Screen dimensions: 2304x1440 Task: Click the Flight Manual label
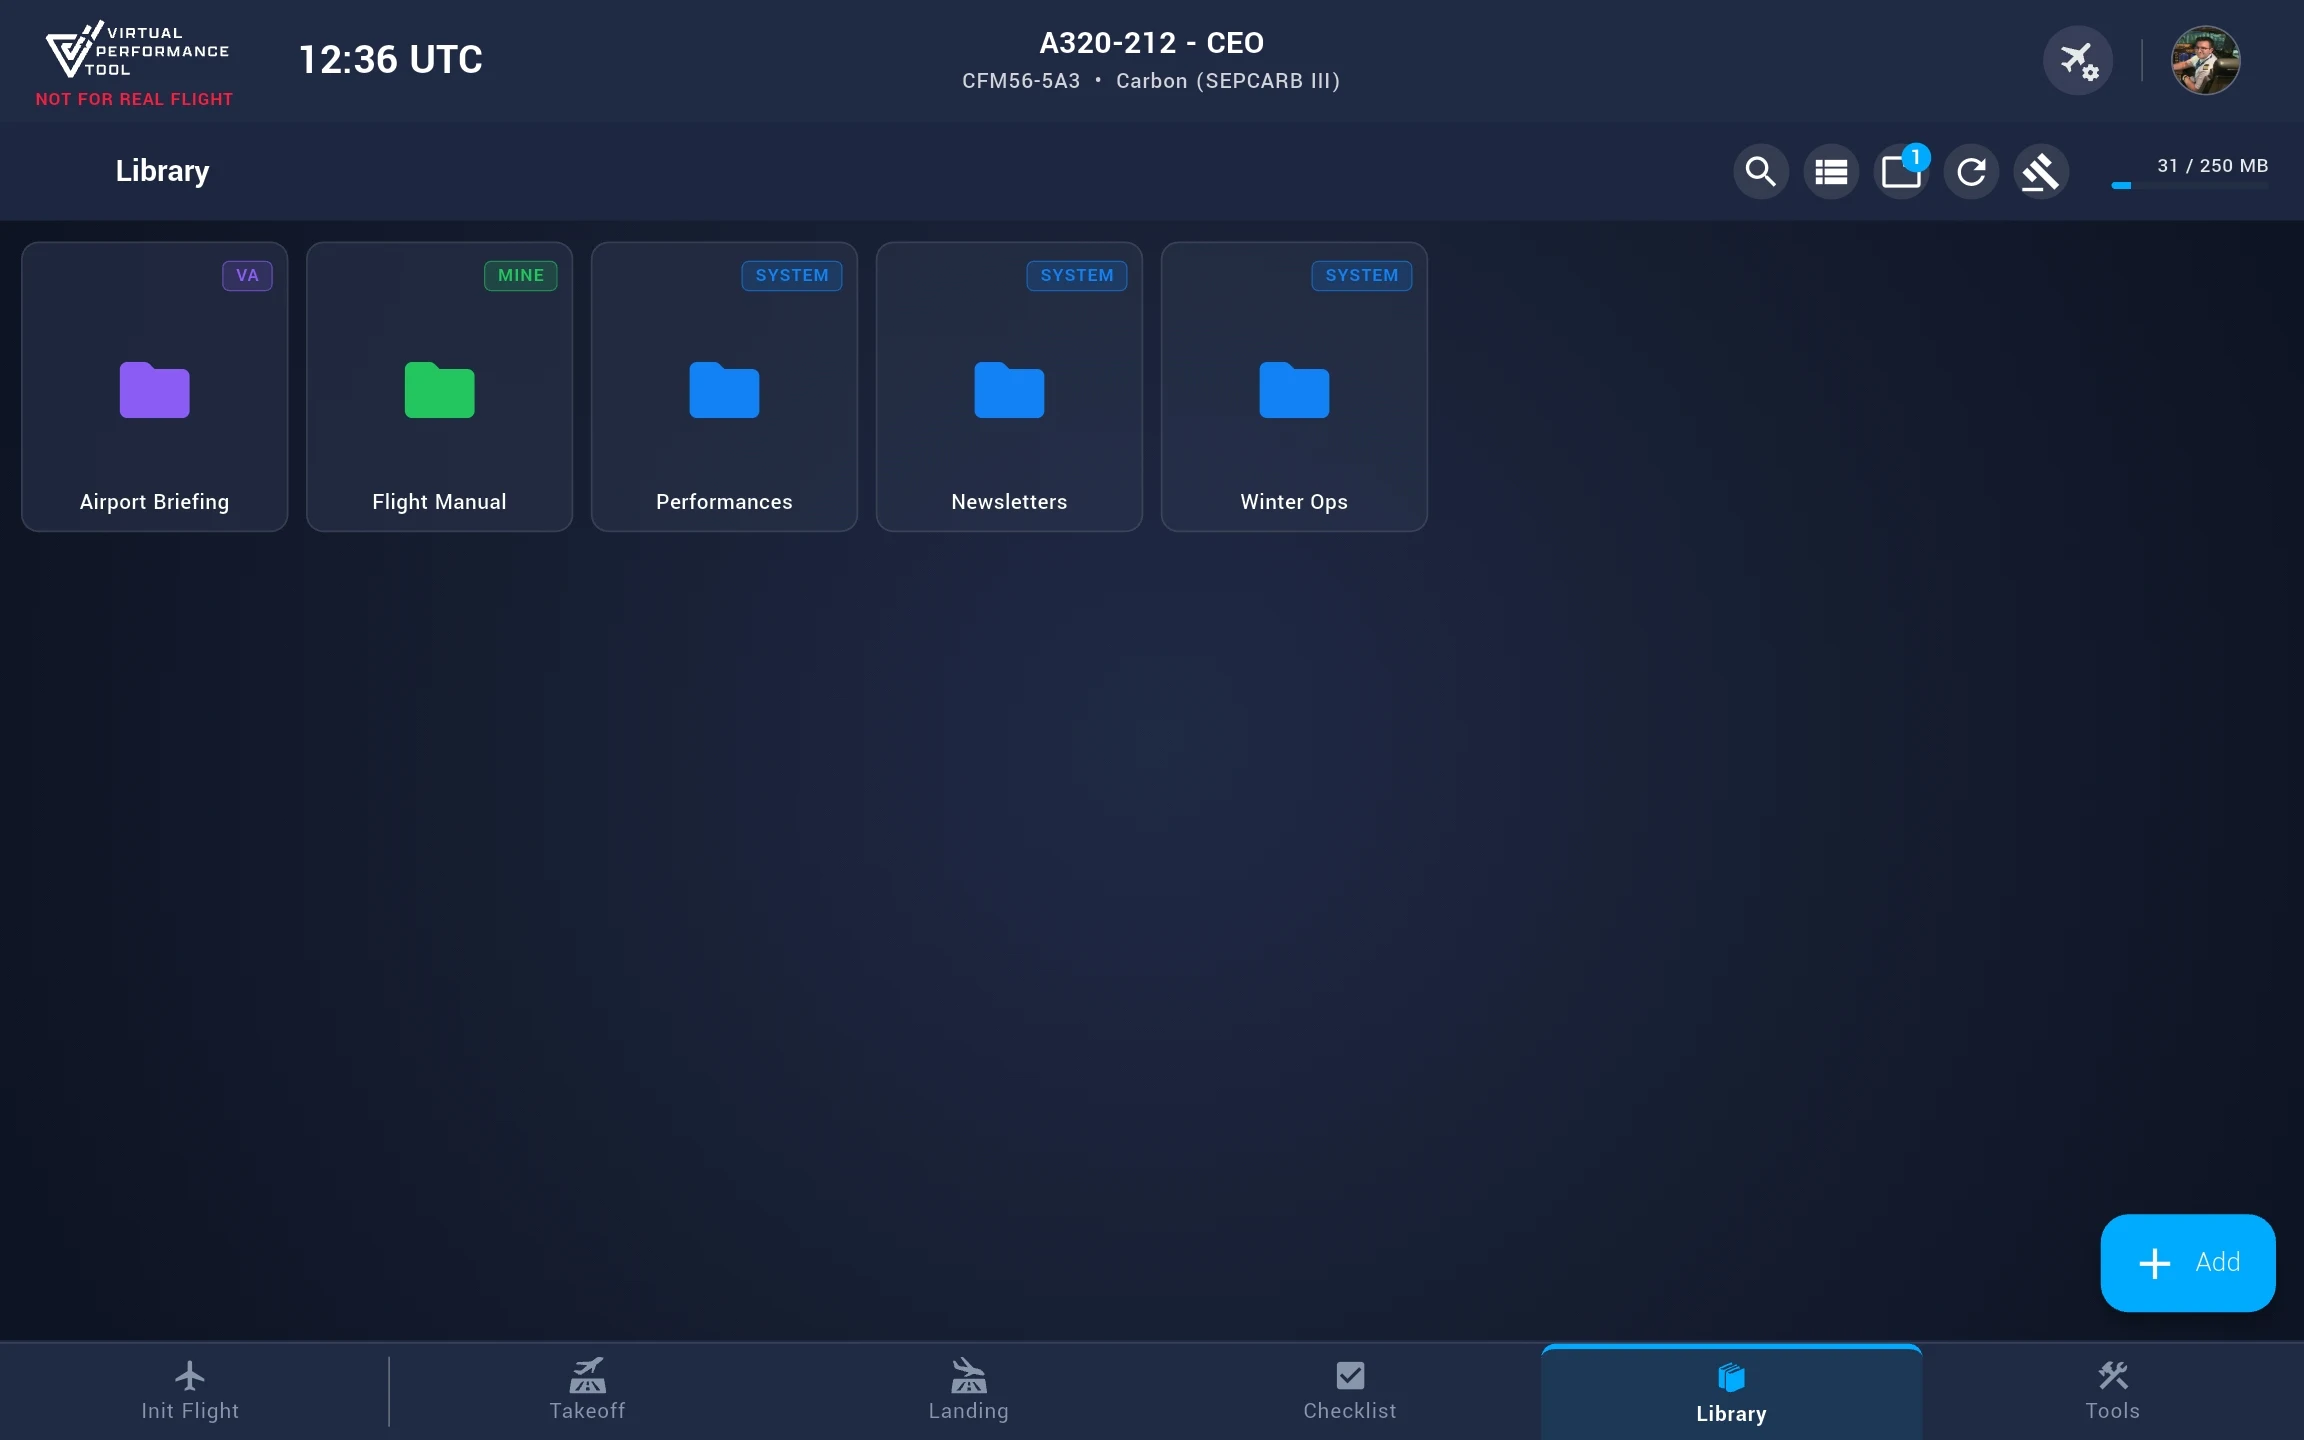pyautogui.click(x=439, y=502)
